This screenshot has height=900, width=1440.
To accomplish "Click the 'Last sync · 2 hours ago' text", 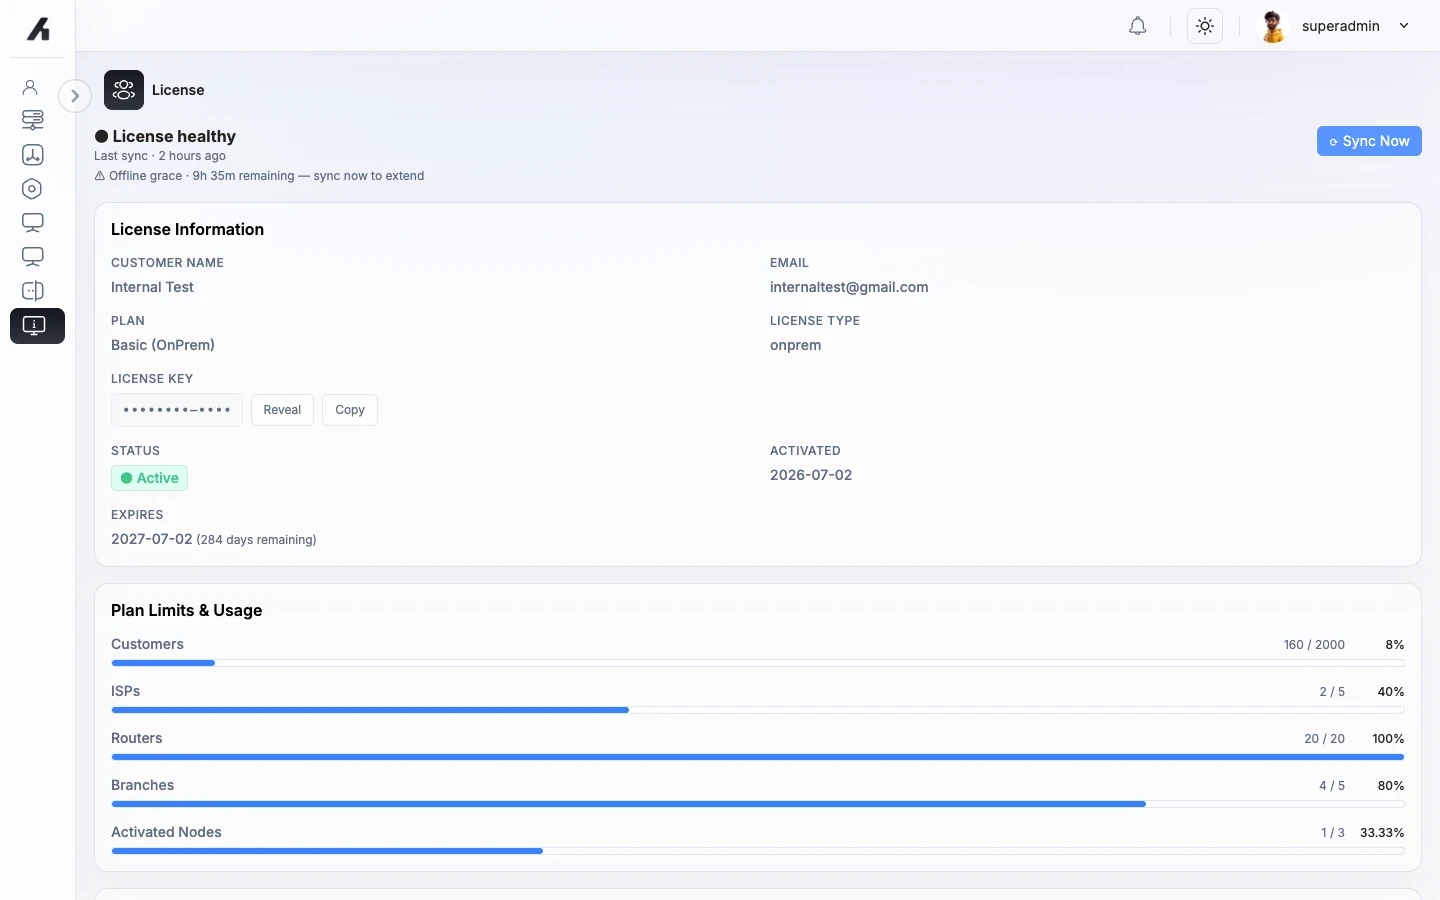I will click(x=160, y=156).
